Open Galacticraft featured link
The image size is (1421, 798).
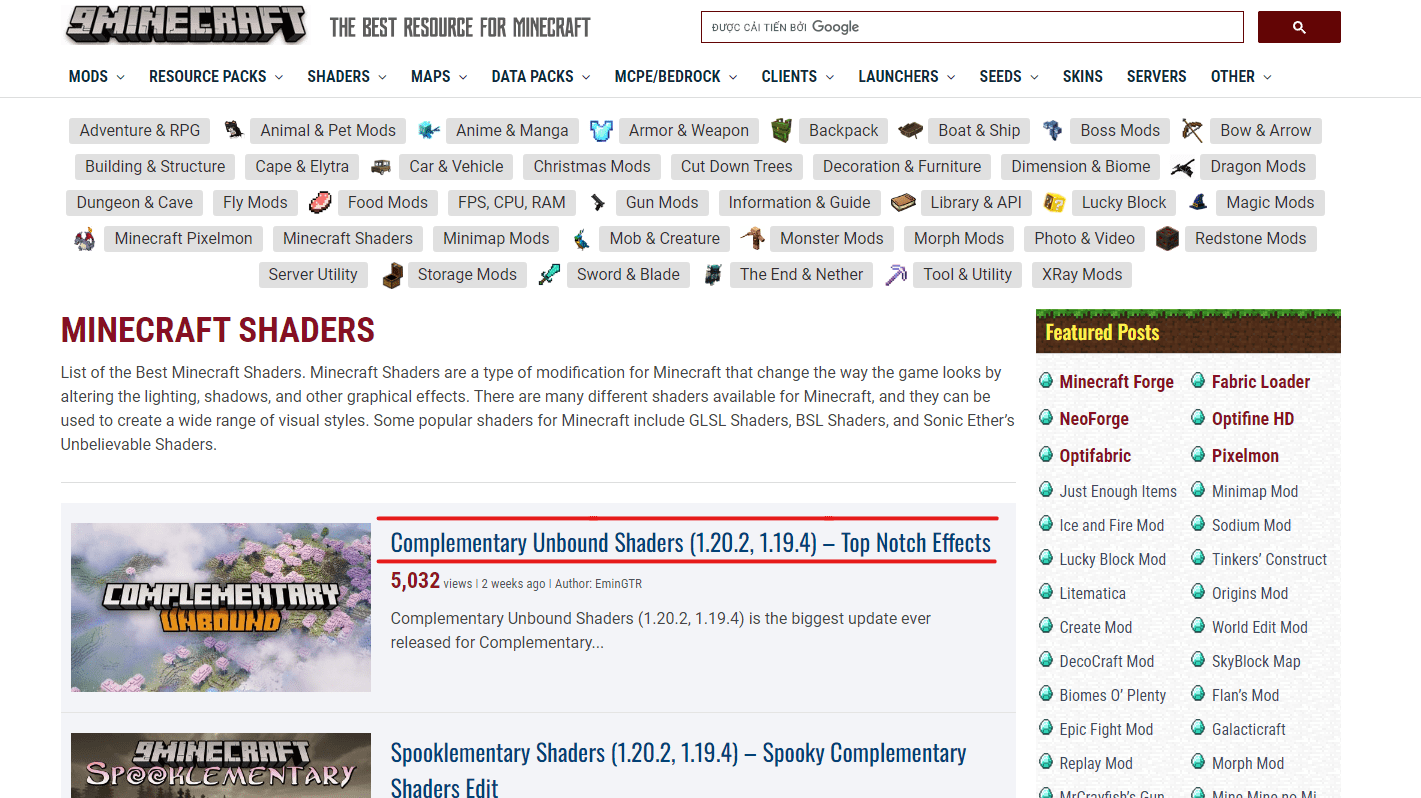[1249, 729]
